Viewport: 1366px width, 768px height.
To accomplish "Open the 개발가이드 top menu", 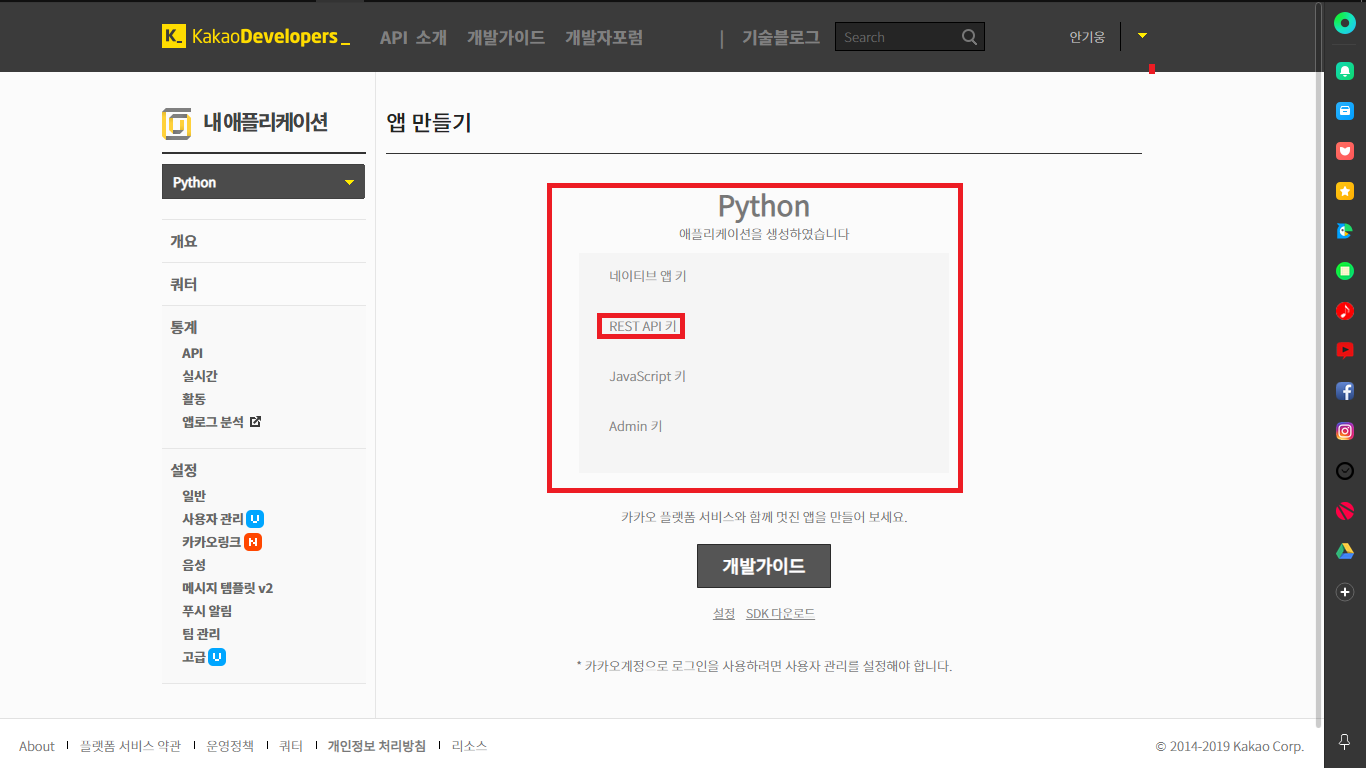I will (x=506, y=38).
